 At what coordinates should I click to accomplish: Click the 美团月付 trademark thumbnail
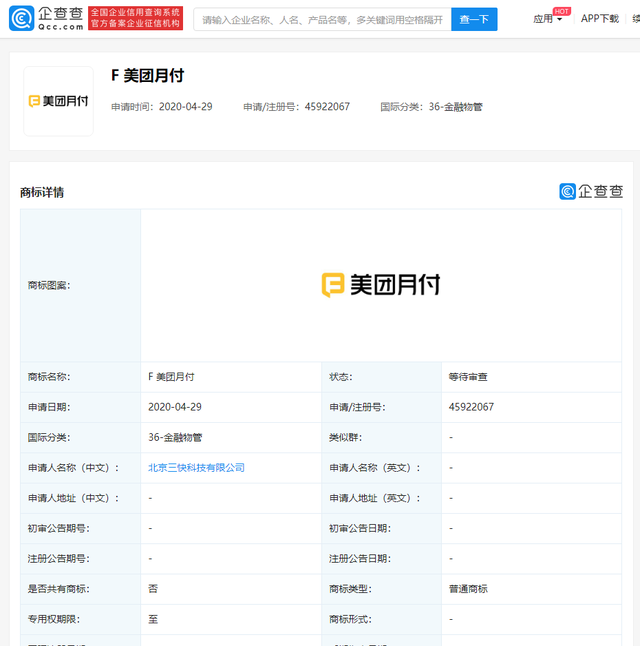point(59,101)
